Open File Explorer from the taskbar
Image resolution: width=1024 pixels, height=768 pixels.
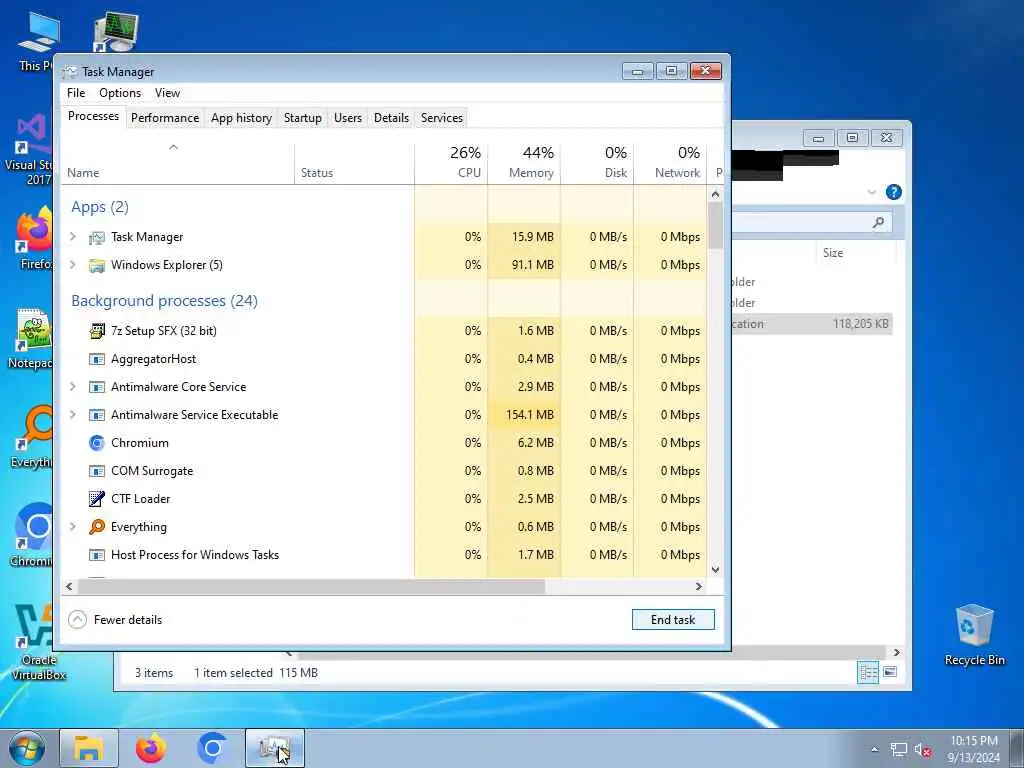click(x=89, y=748)
